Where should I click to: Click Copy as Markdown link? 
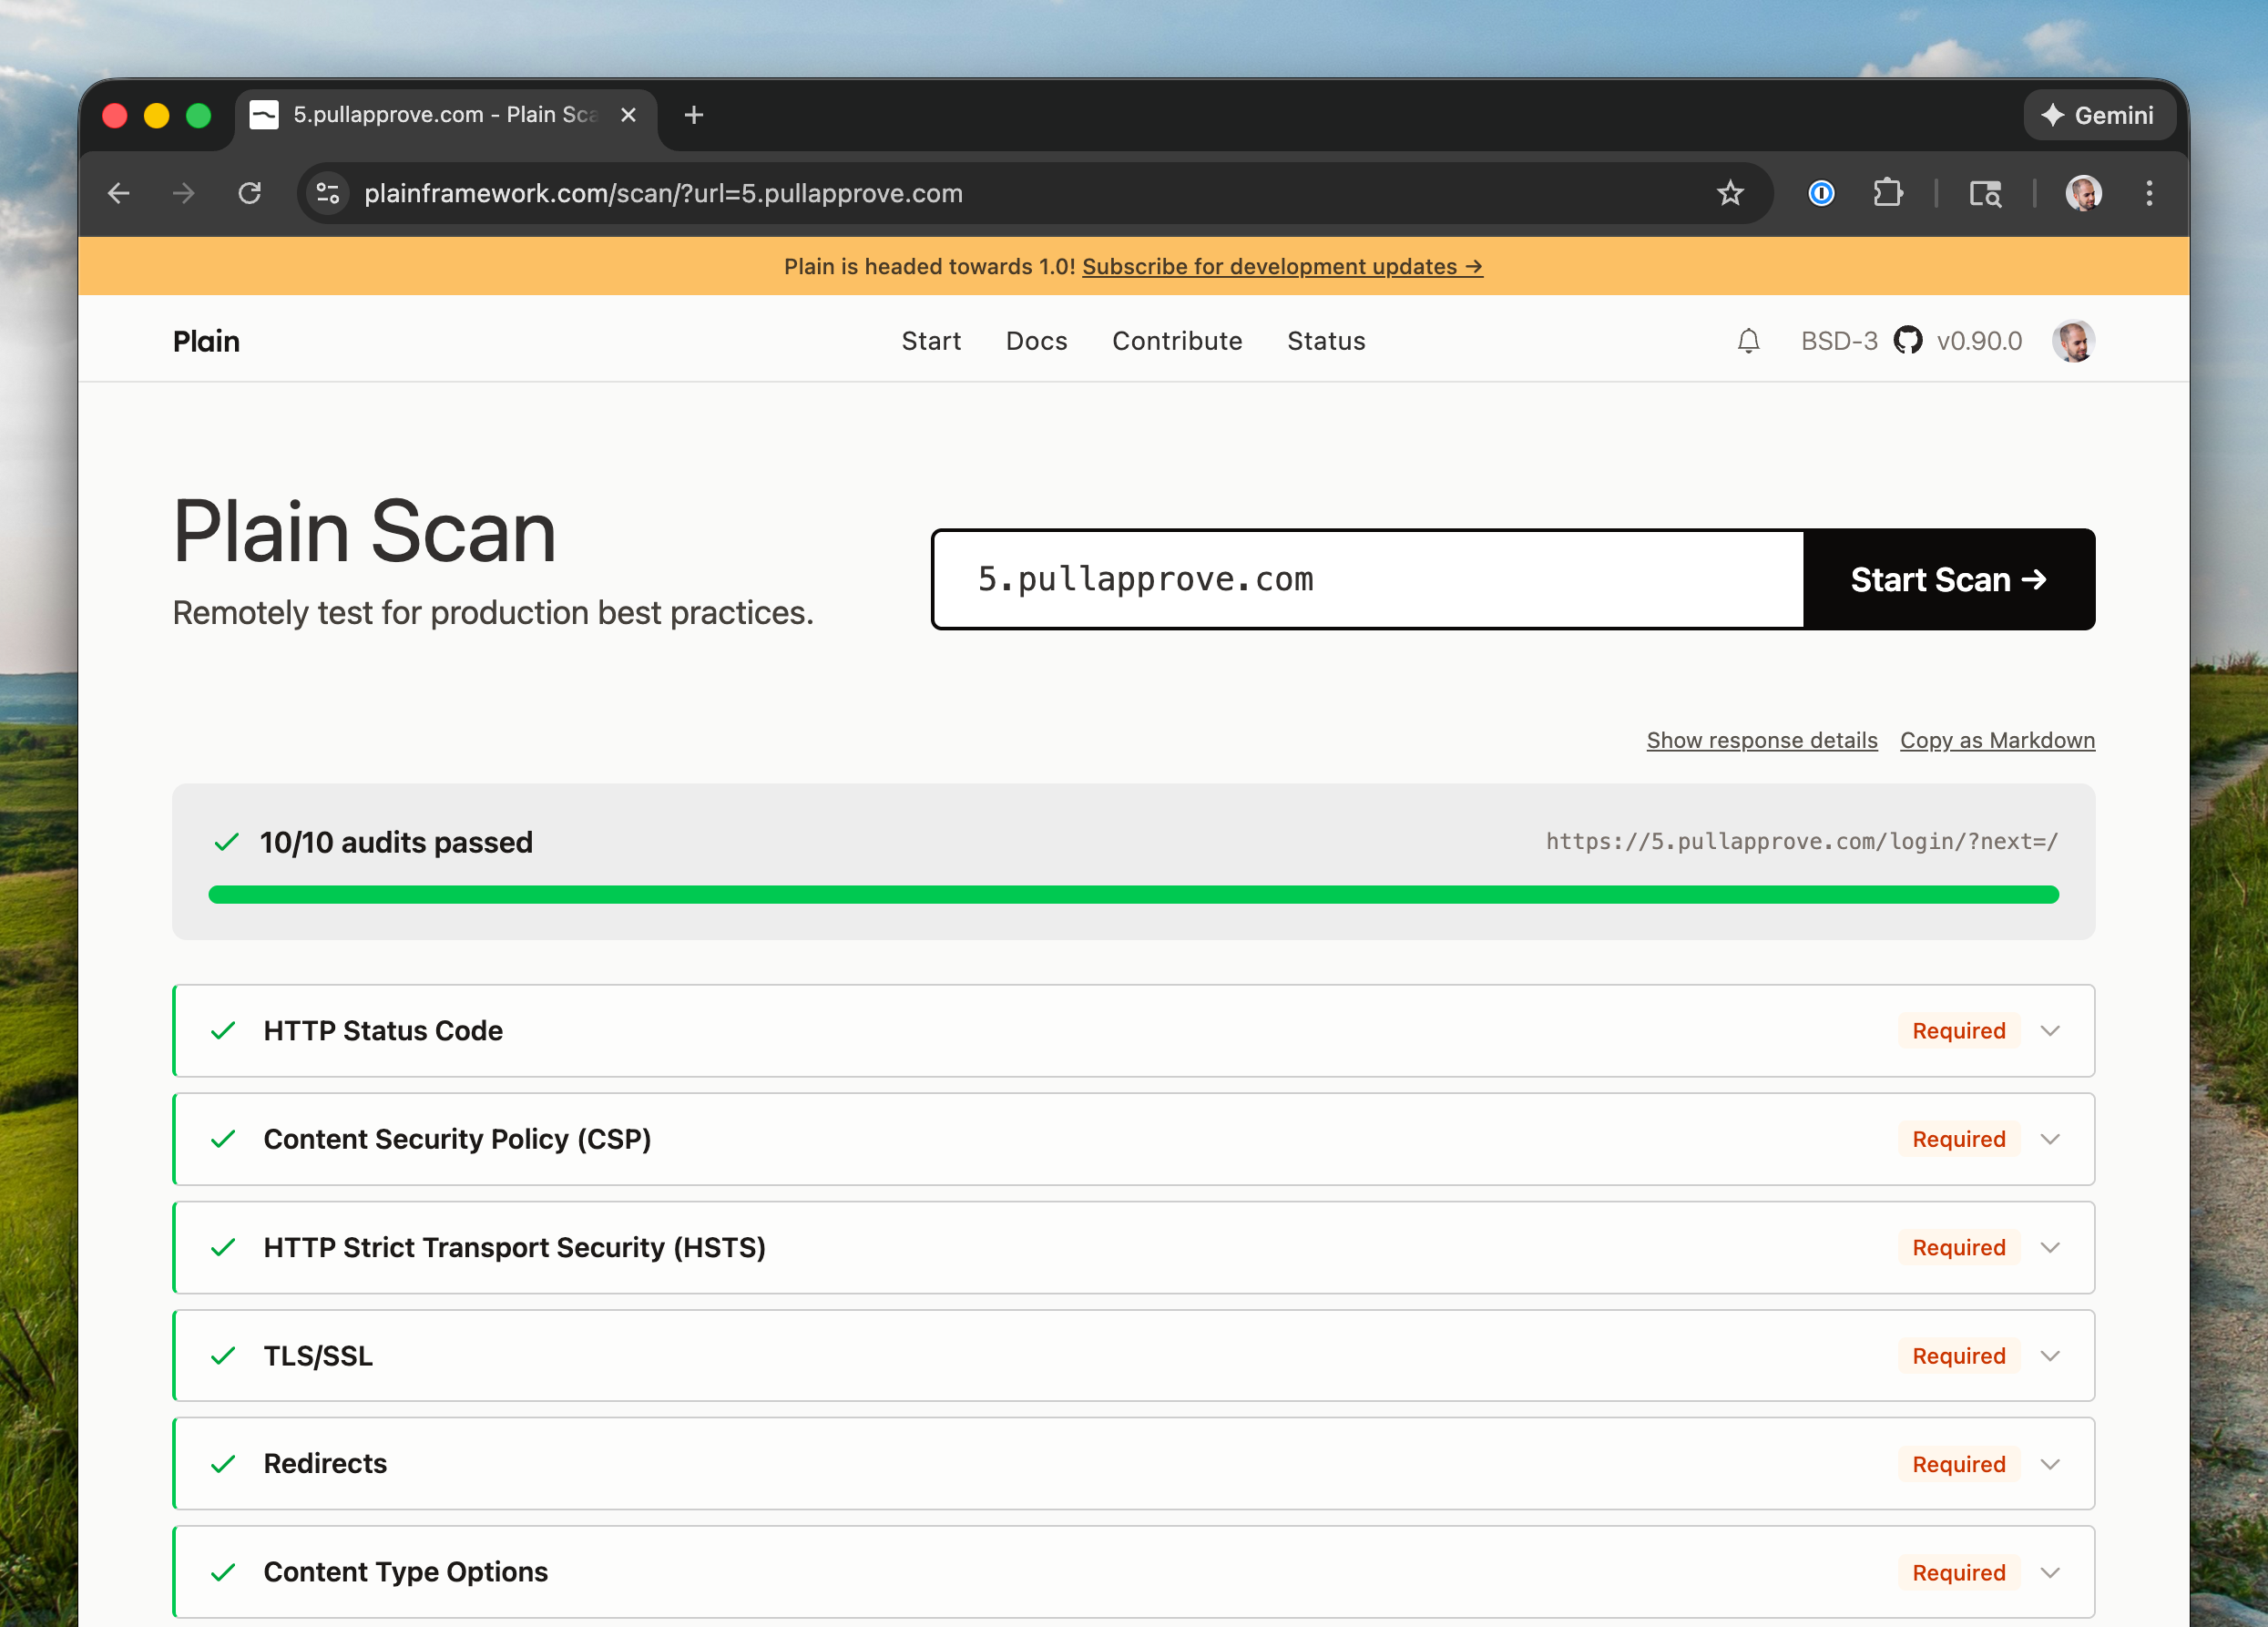(x=1996, y=740)
